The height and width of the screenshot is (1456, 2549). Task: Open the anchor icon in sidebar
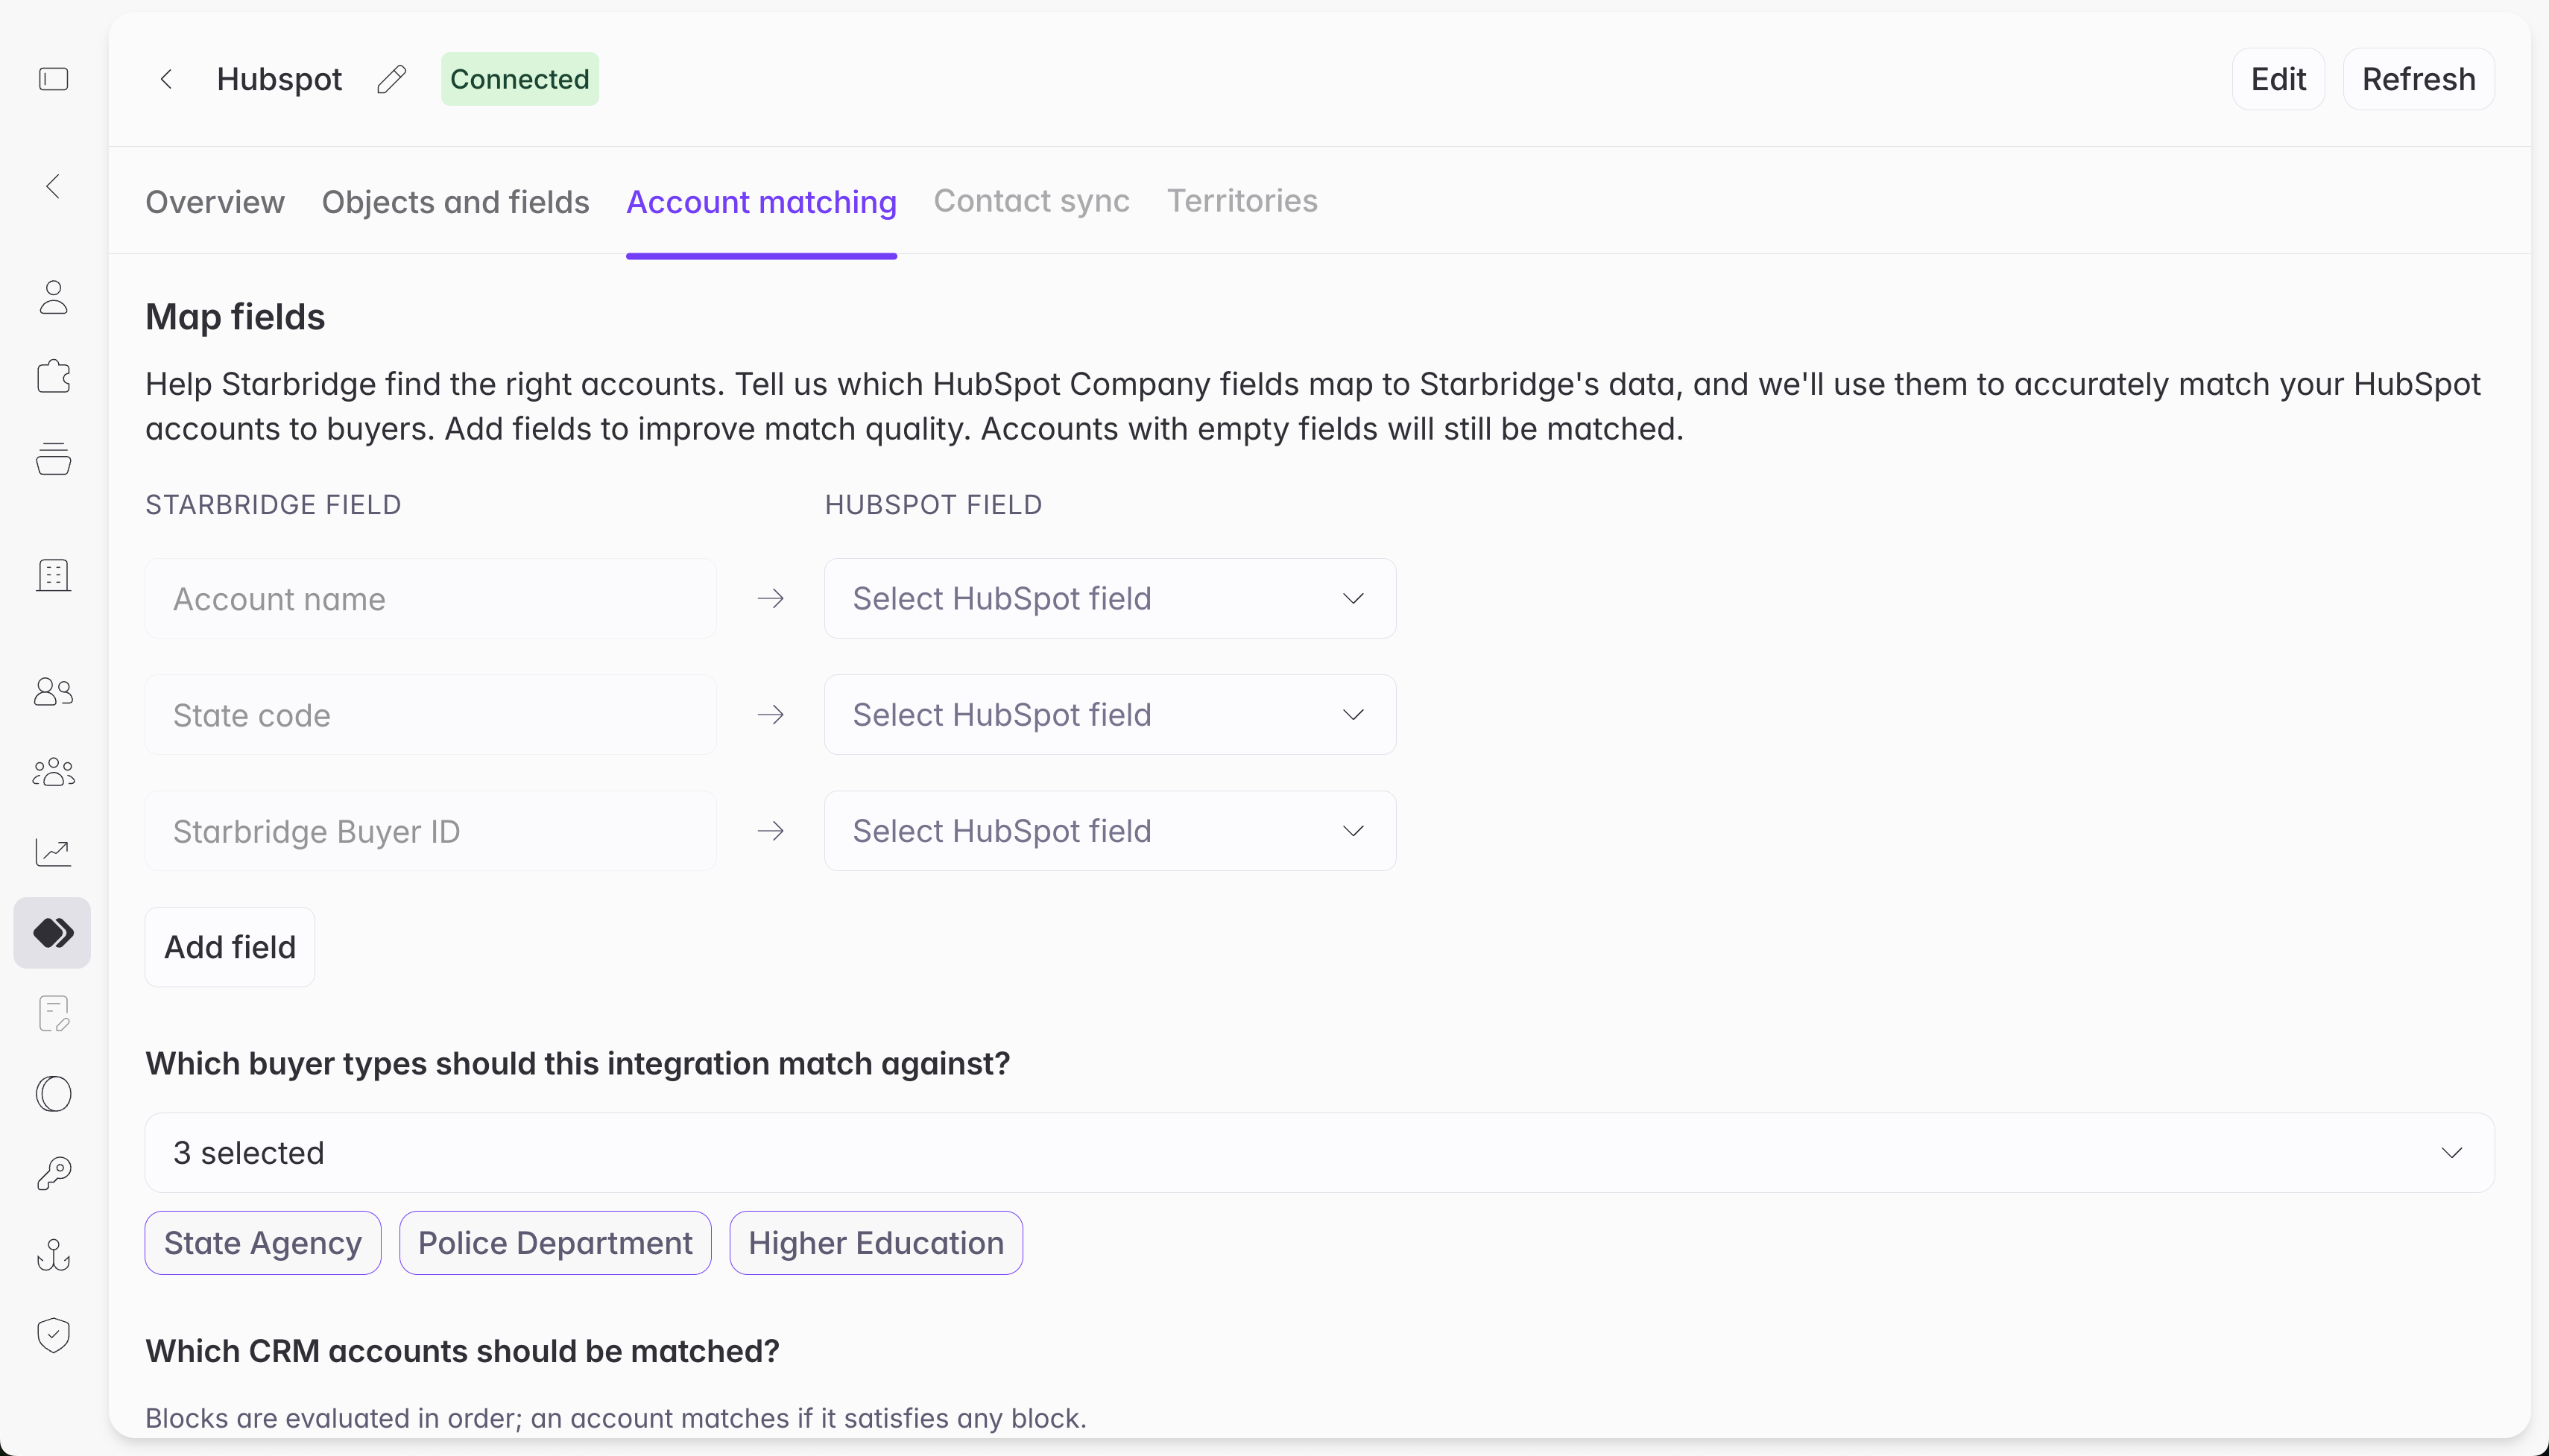[x=53, y=1254]
